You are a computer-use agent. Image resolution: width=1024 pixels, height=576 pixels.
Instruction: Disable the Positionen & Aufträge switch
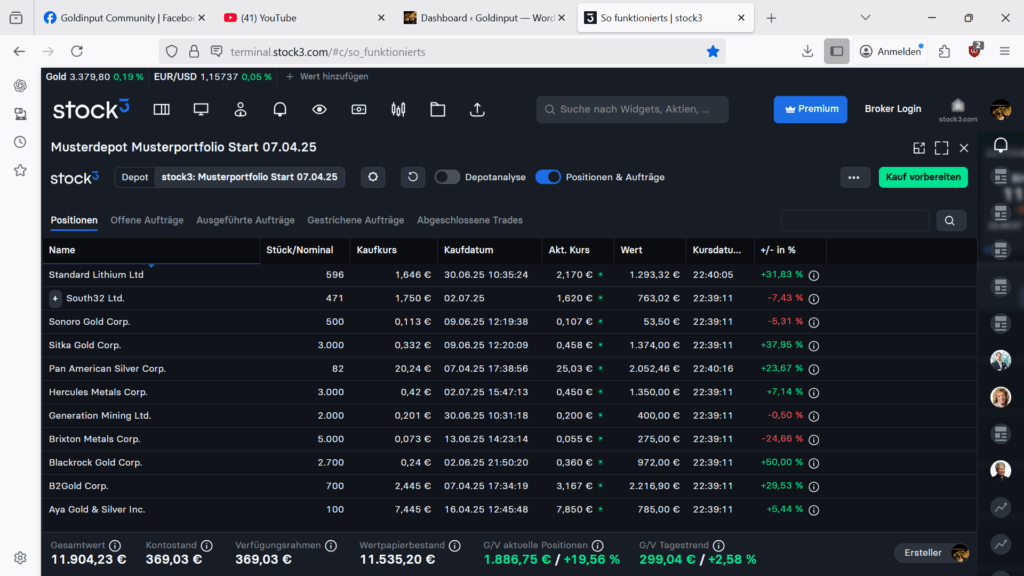click(x=548, y=177)
